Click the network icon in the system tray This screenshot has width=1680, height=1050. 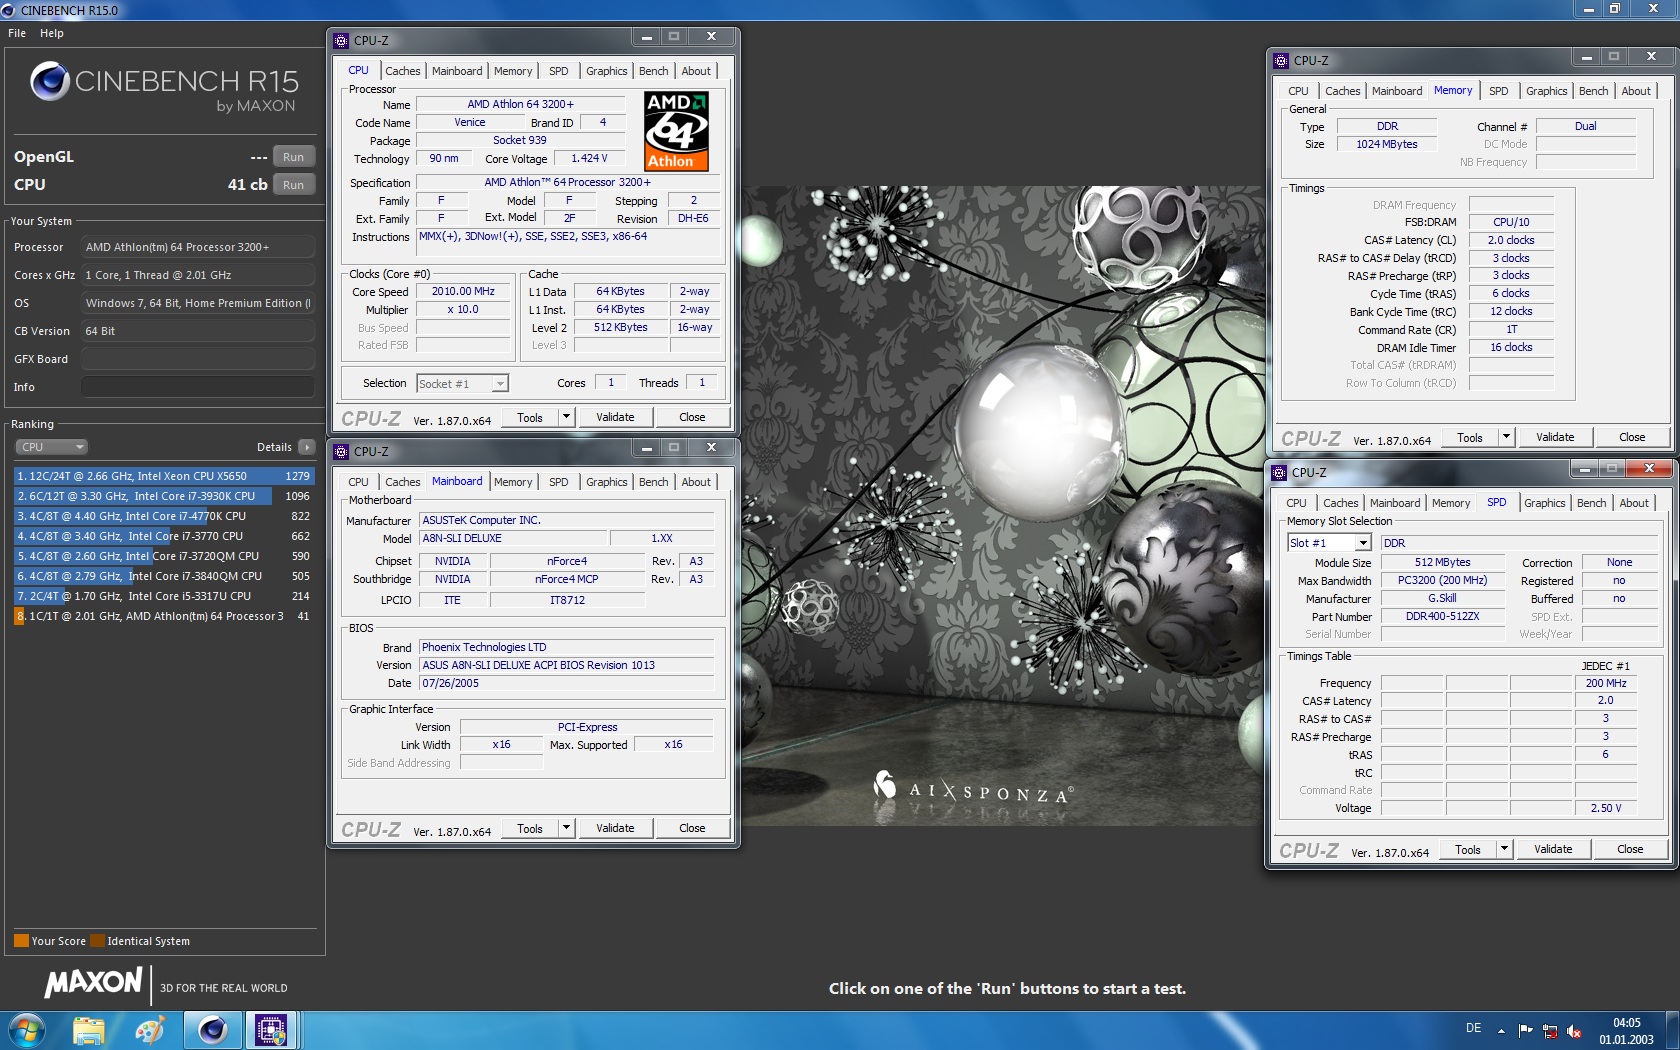[1550, 1030]
